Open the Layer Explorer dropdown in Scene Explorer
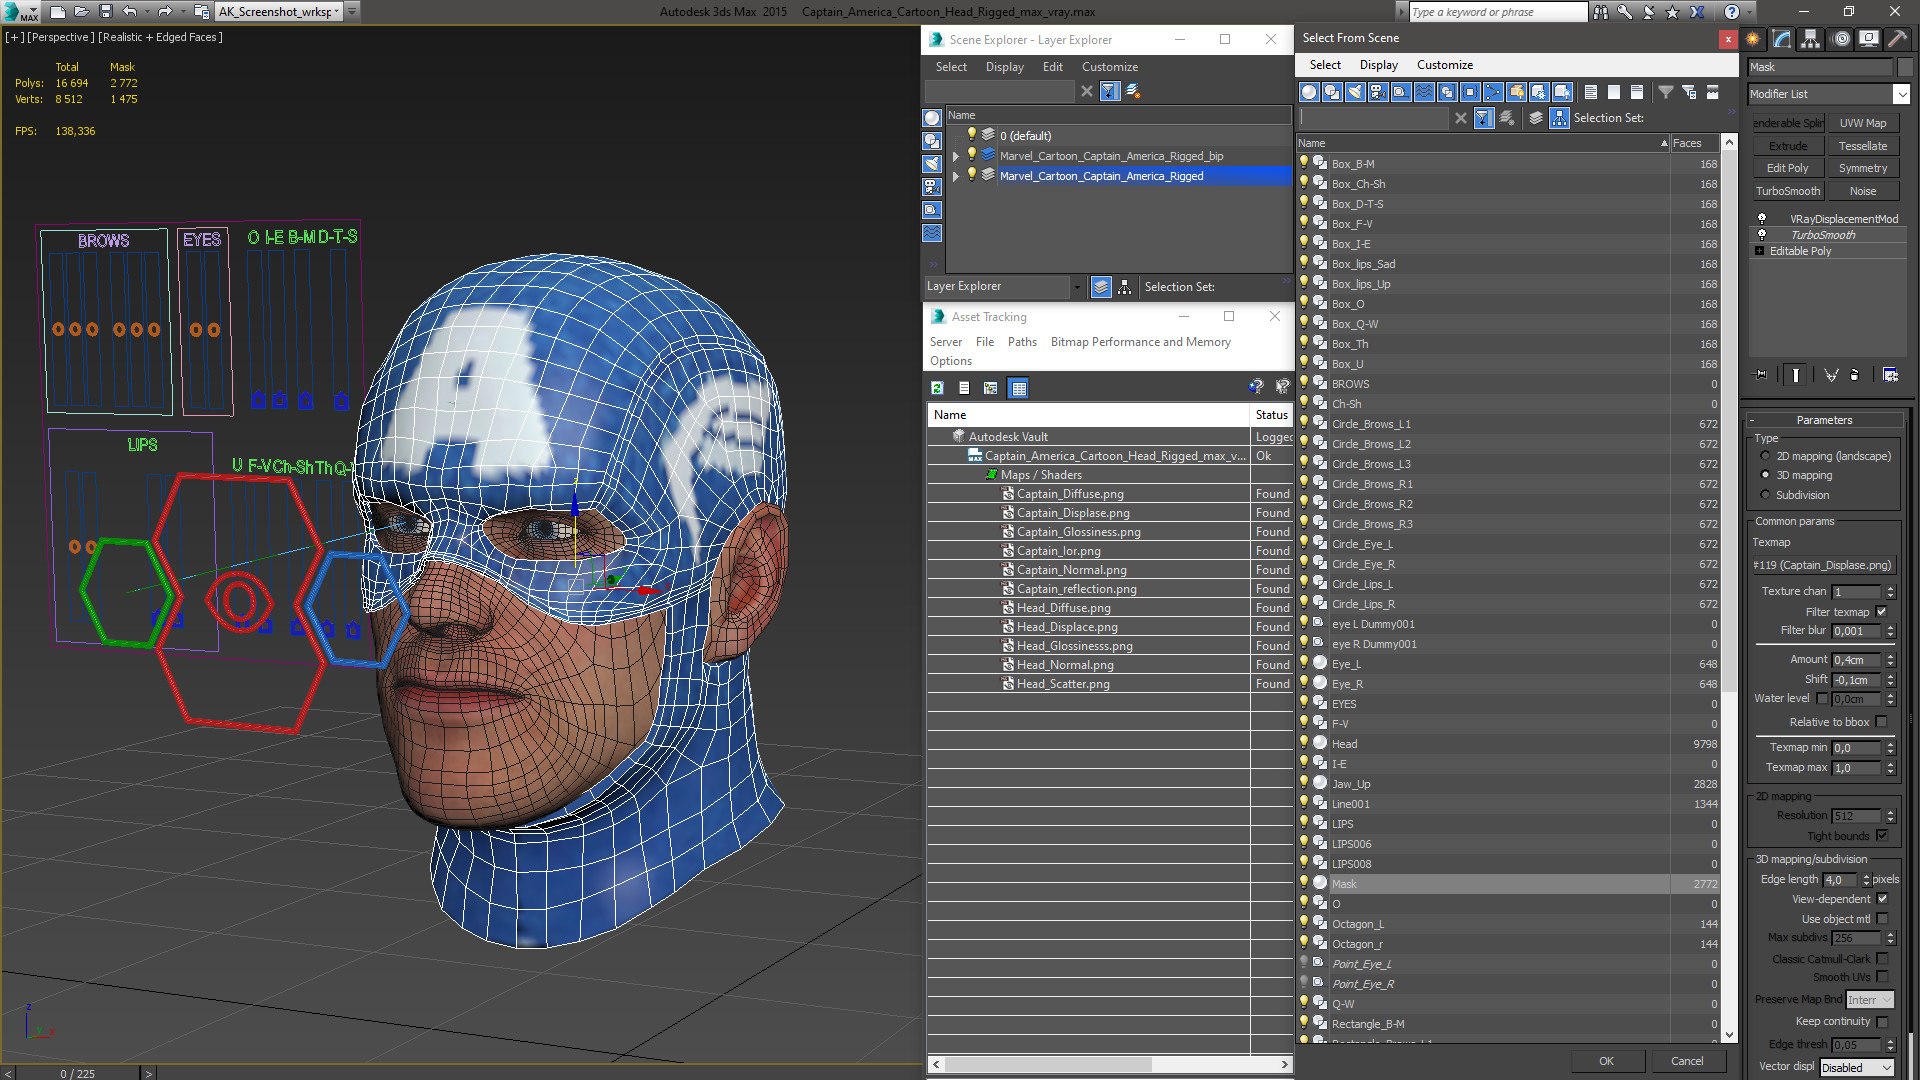This screenshot has height=1080, width=1920. pos(1076,287)
